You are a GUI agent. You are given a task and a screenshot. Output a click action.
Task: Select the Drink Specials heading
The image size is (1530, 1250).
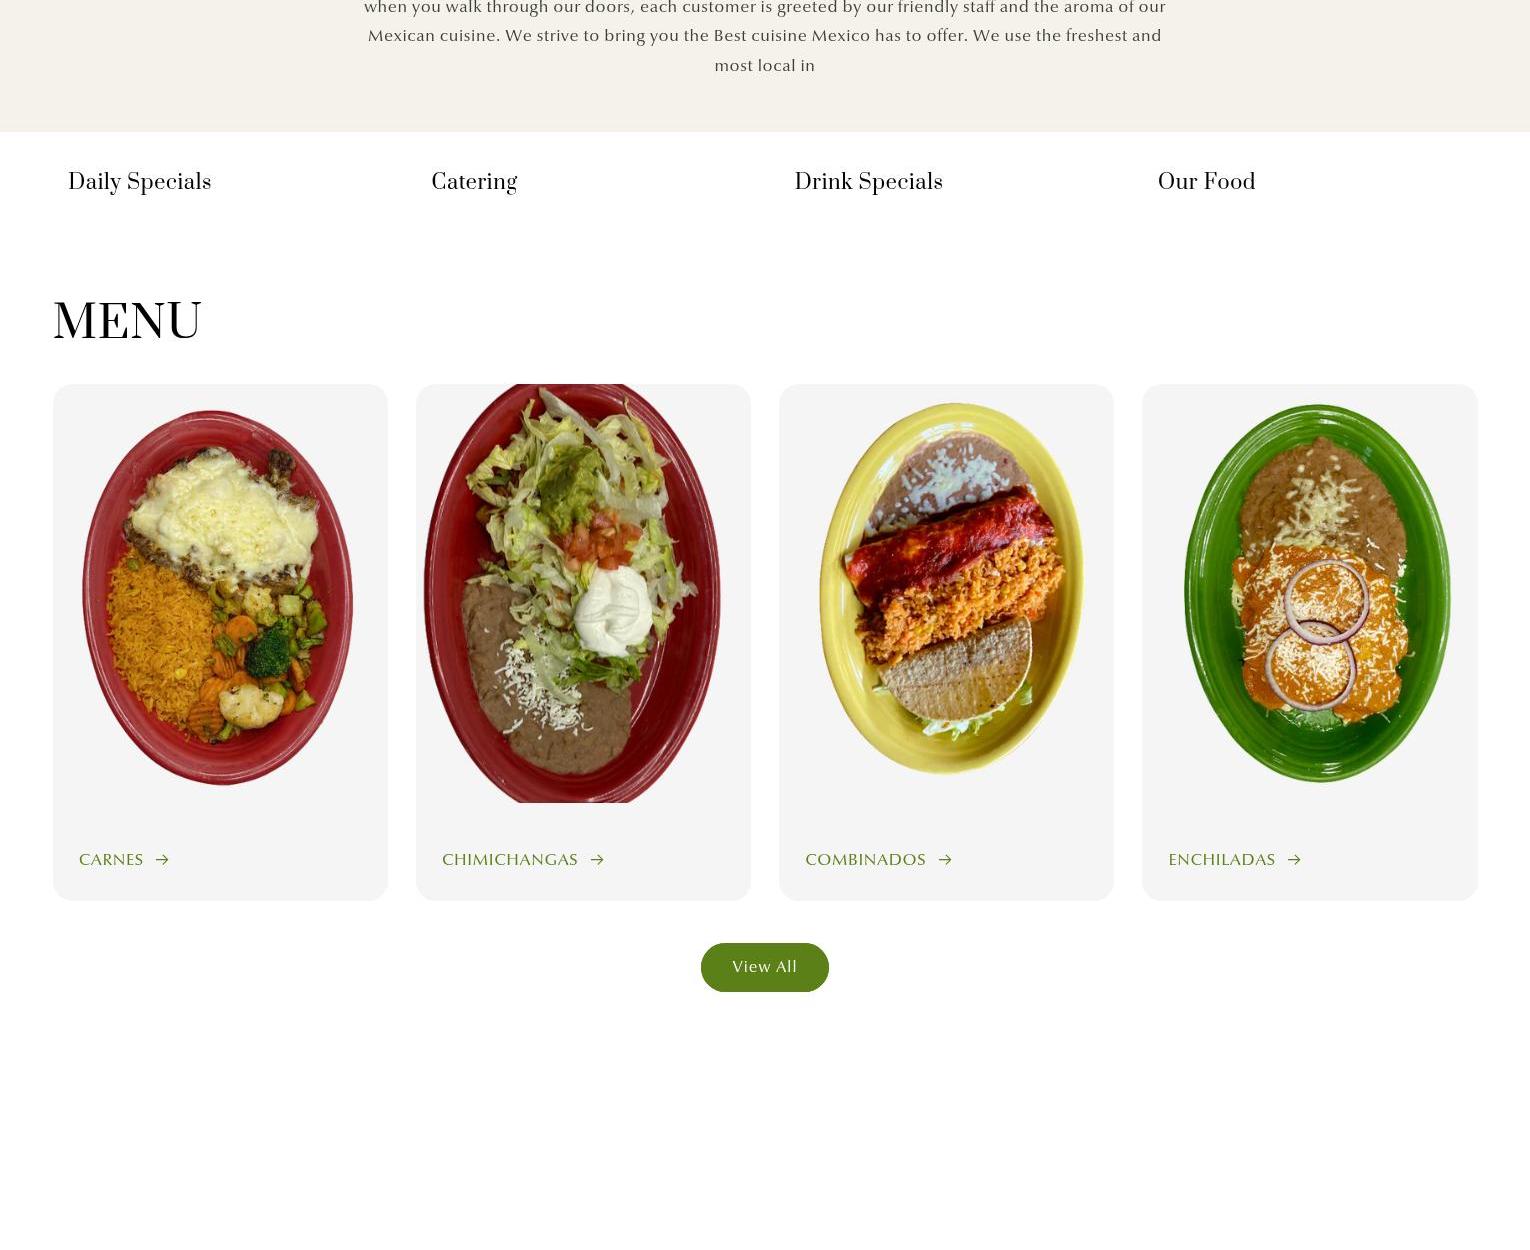coord(868,182)
